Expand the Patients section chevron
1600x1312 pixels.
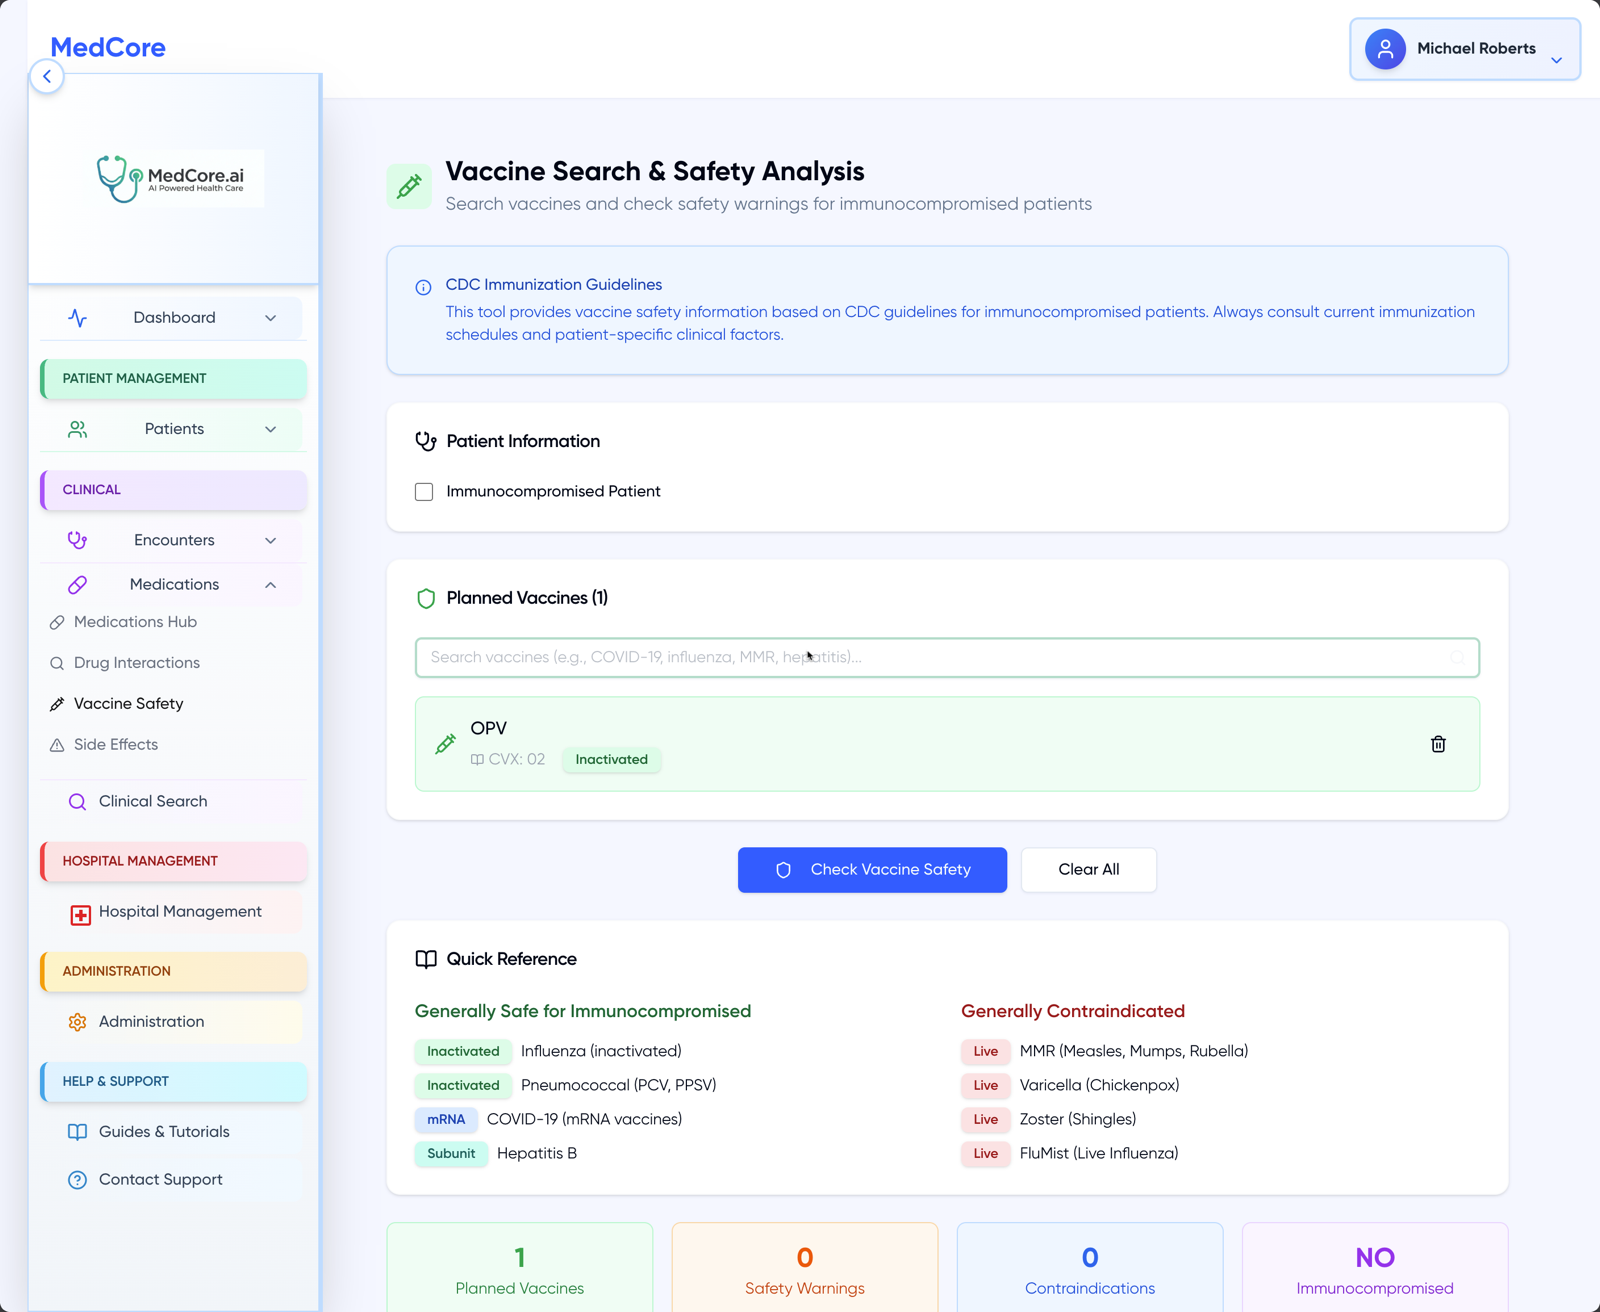point(270,429)
